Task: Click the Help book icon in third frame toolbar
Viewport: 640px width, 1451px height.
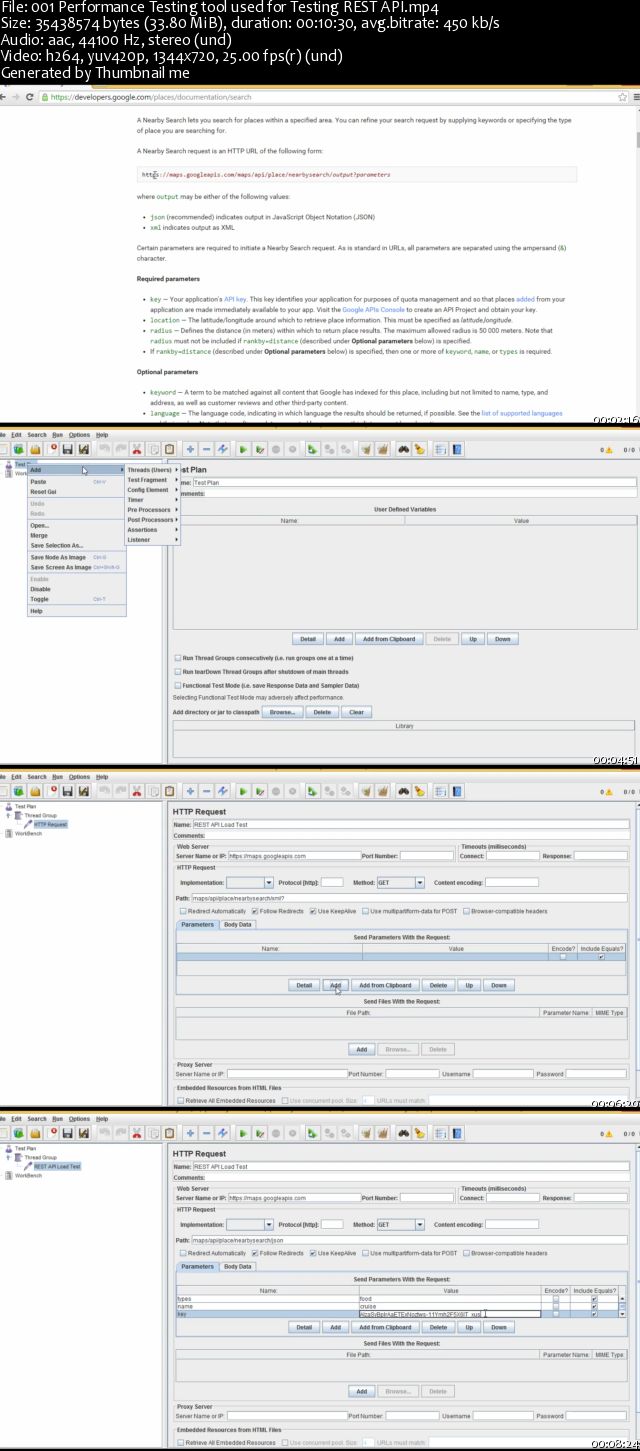Action: point(455,791)
